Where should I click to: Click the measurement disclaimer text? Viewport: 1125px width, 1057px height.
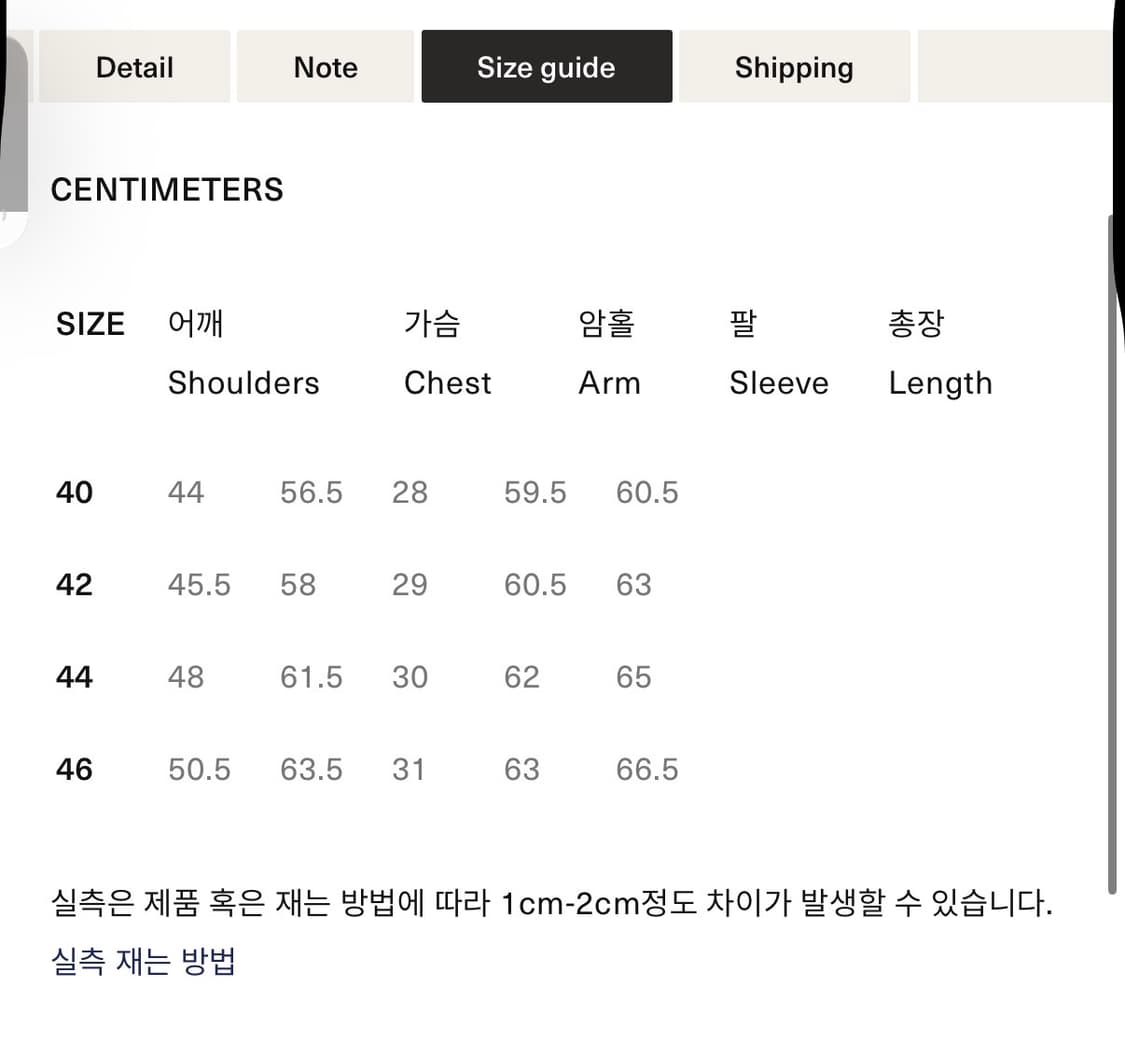coord(550,903)
